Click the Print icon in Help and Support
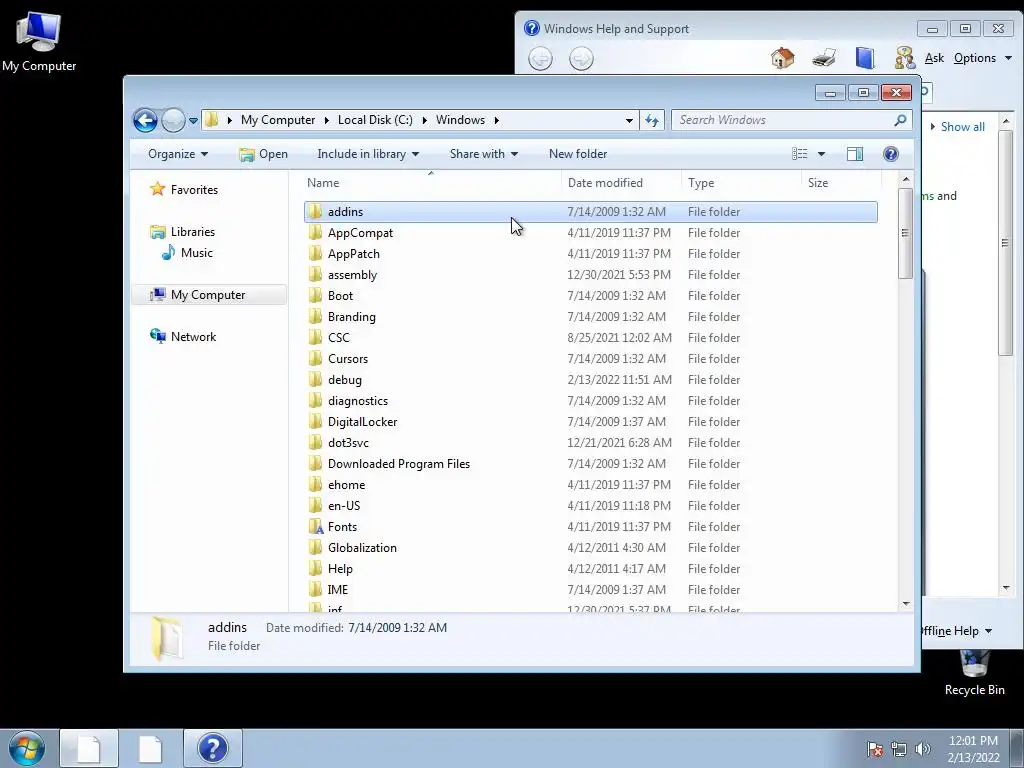Screen dimensions: 1024x768 point(824,58)
